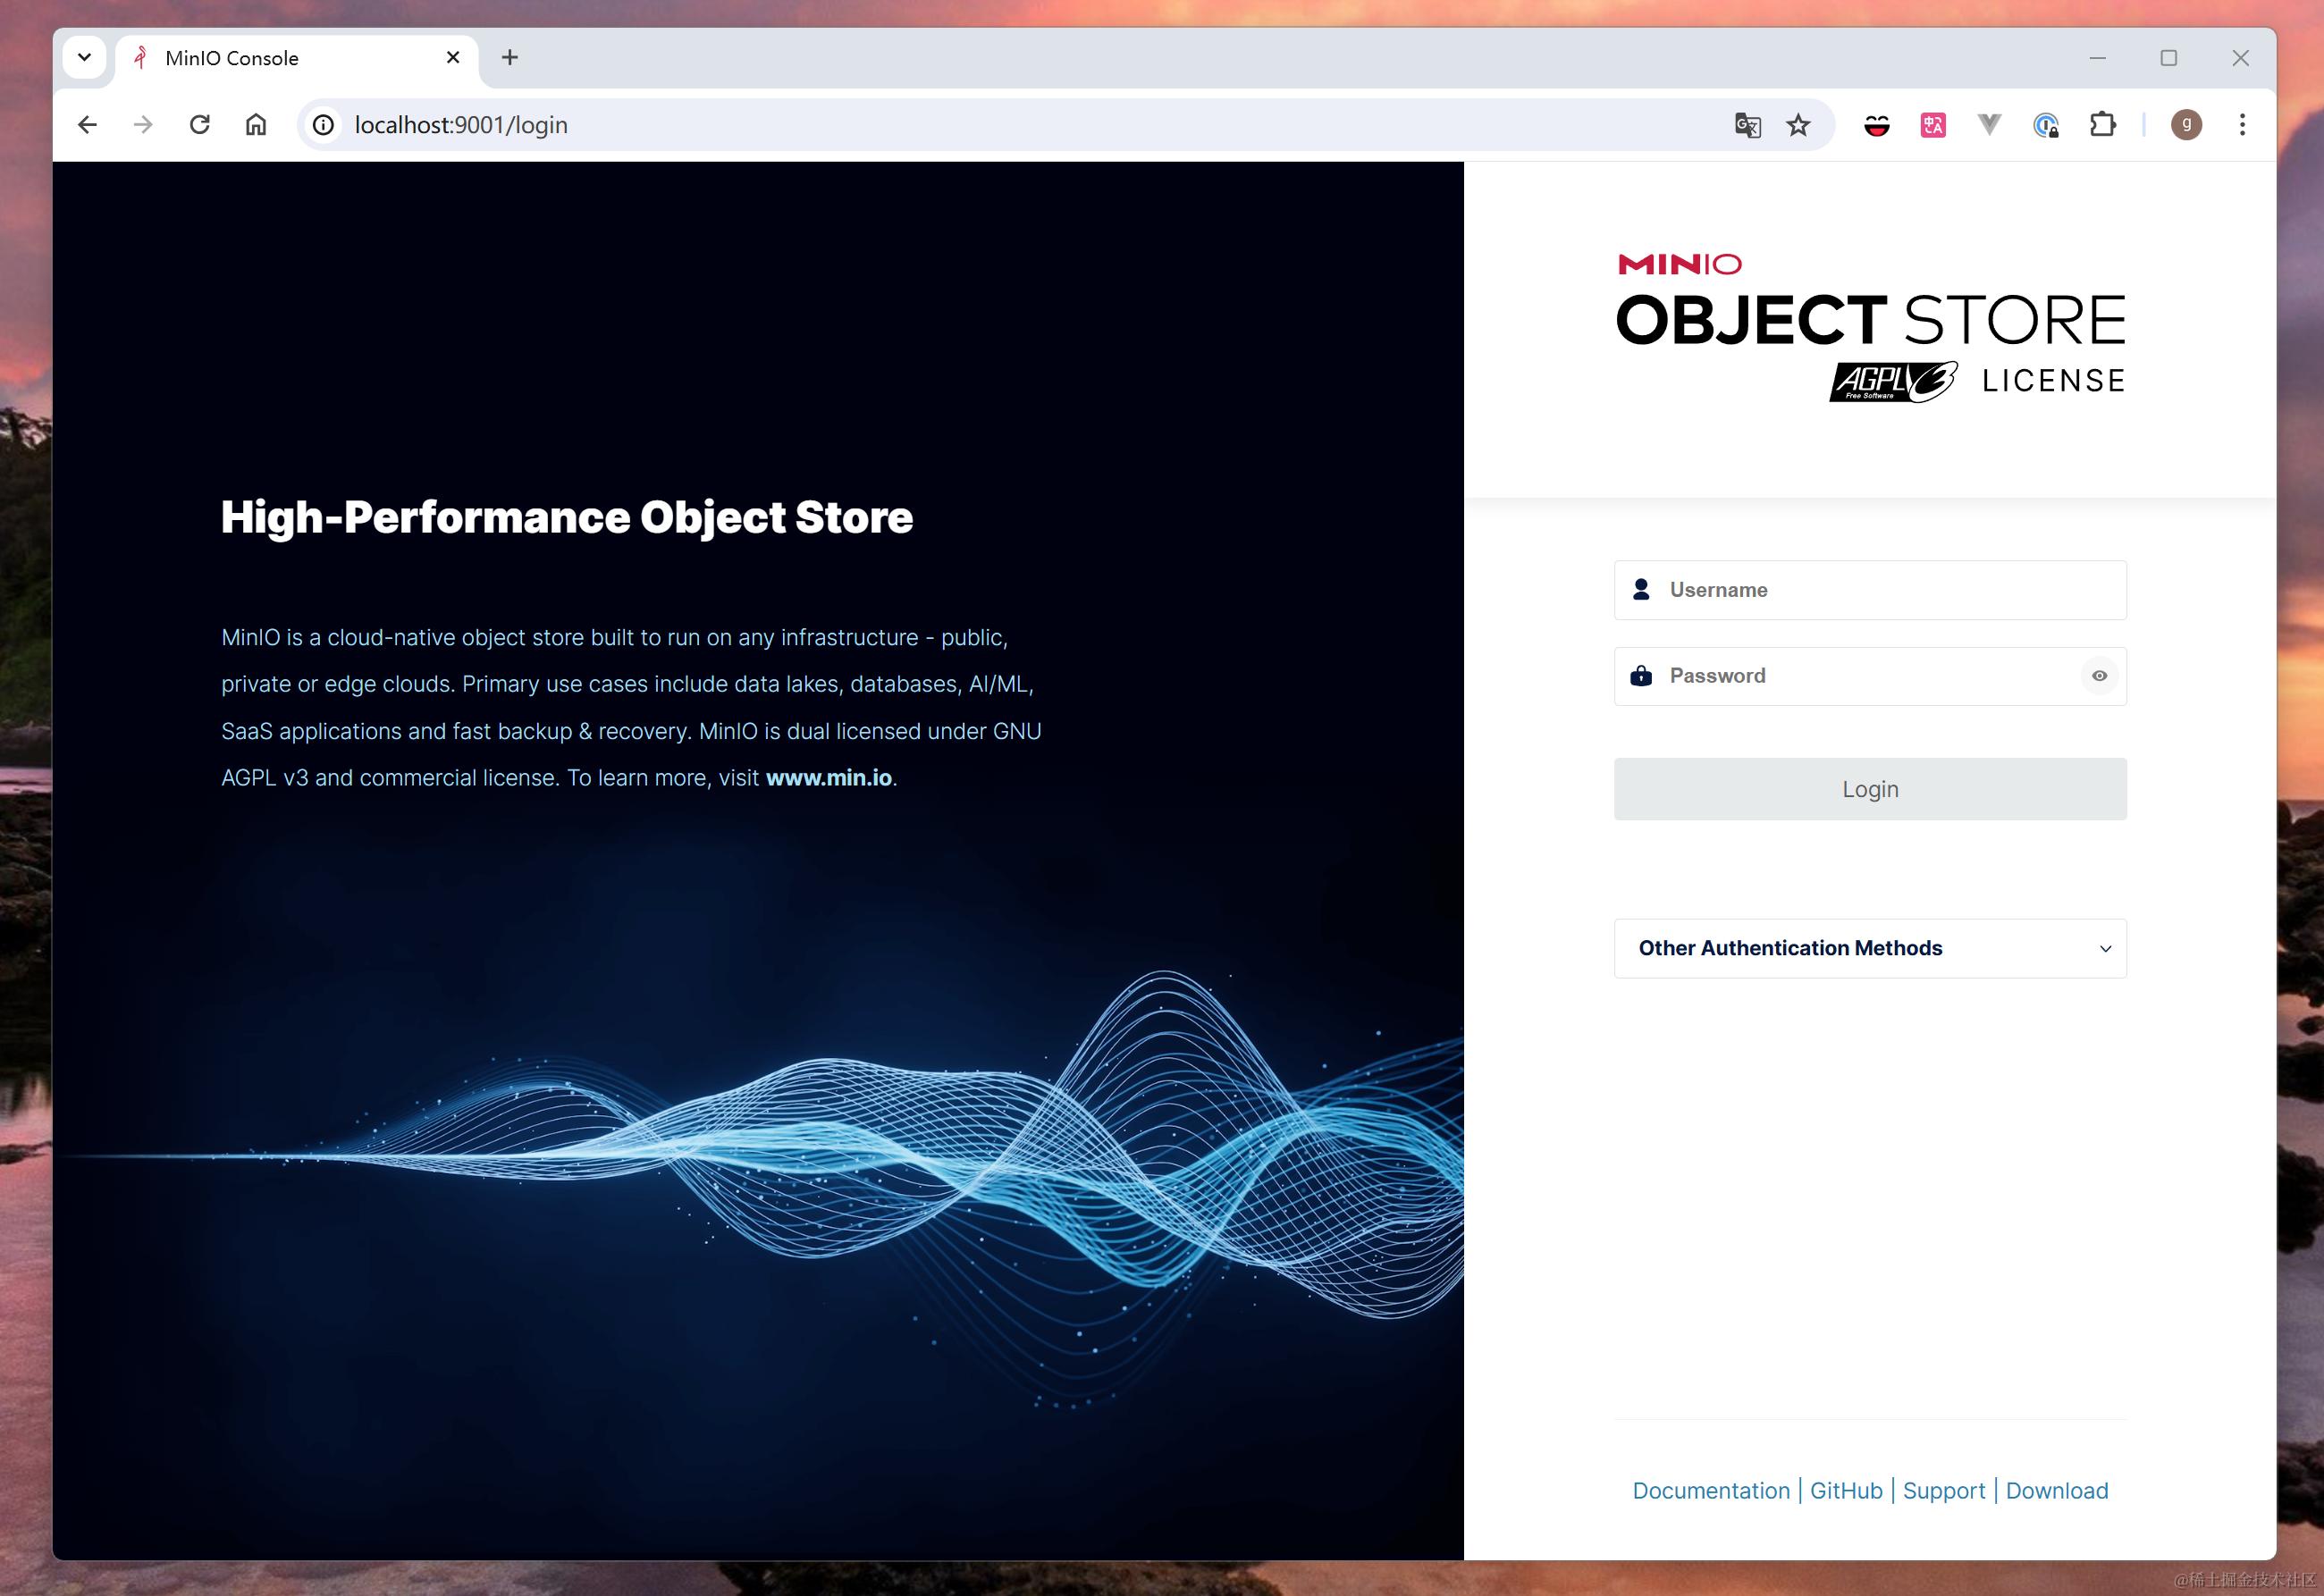Reload the MinIO login page

[x=200, y=125]
